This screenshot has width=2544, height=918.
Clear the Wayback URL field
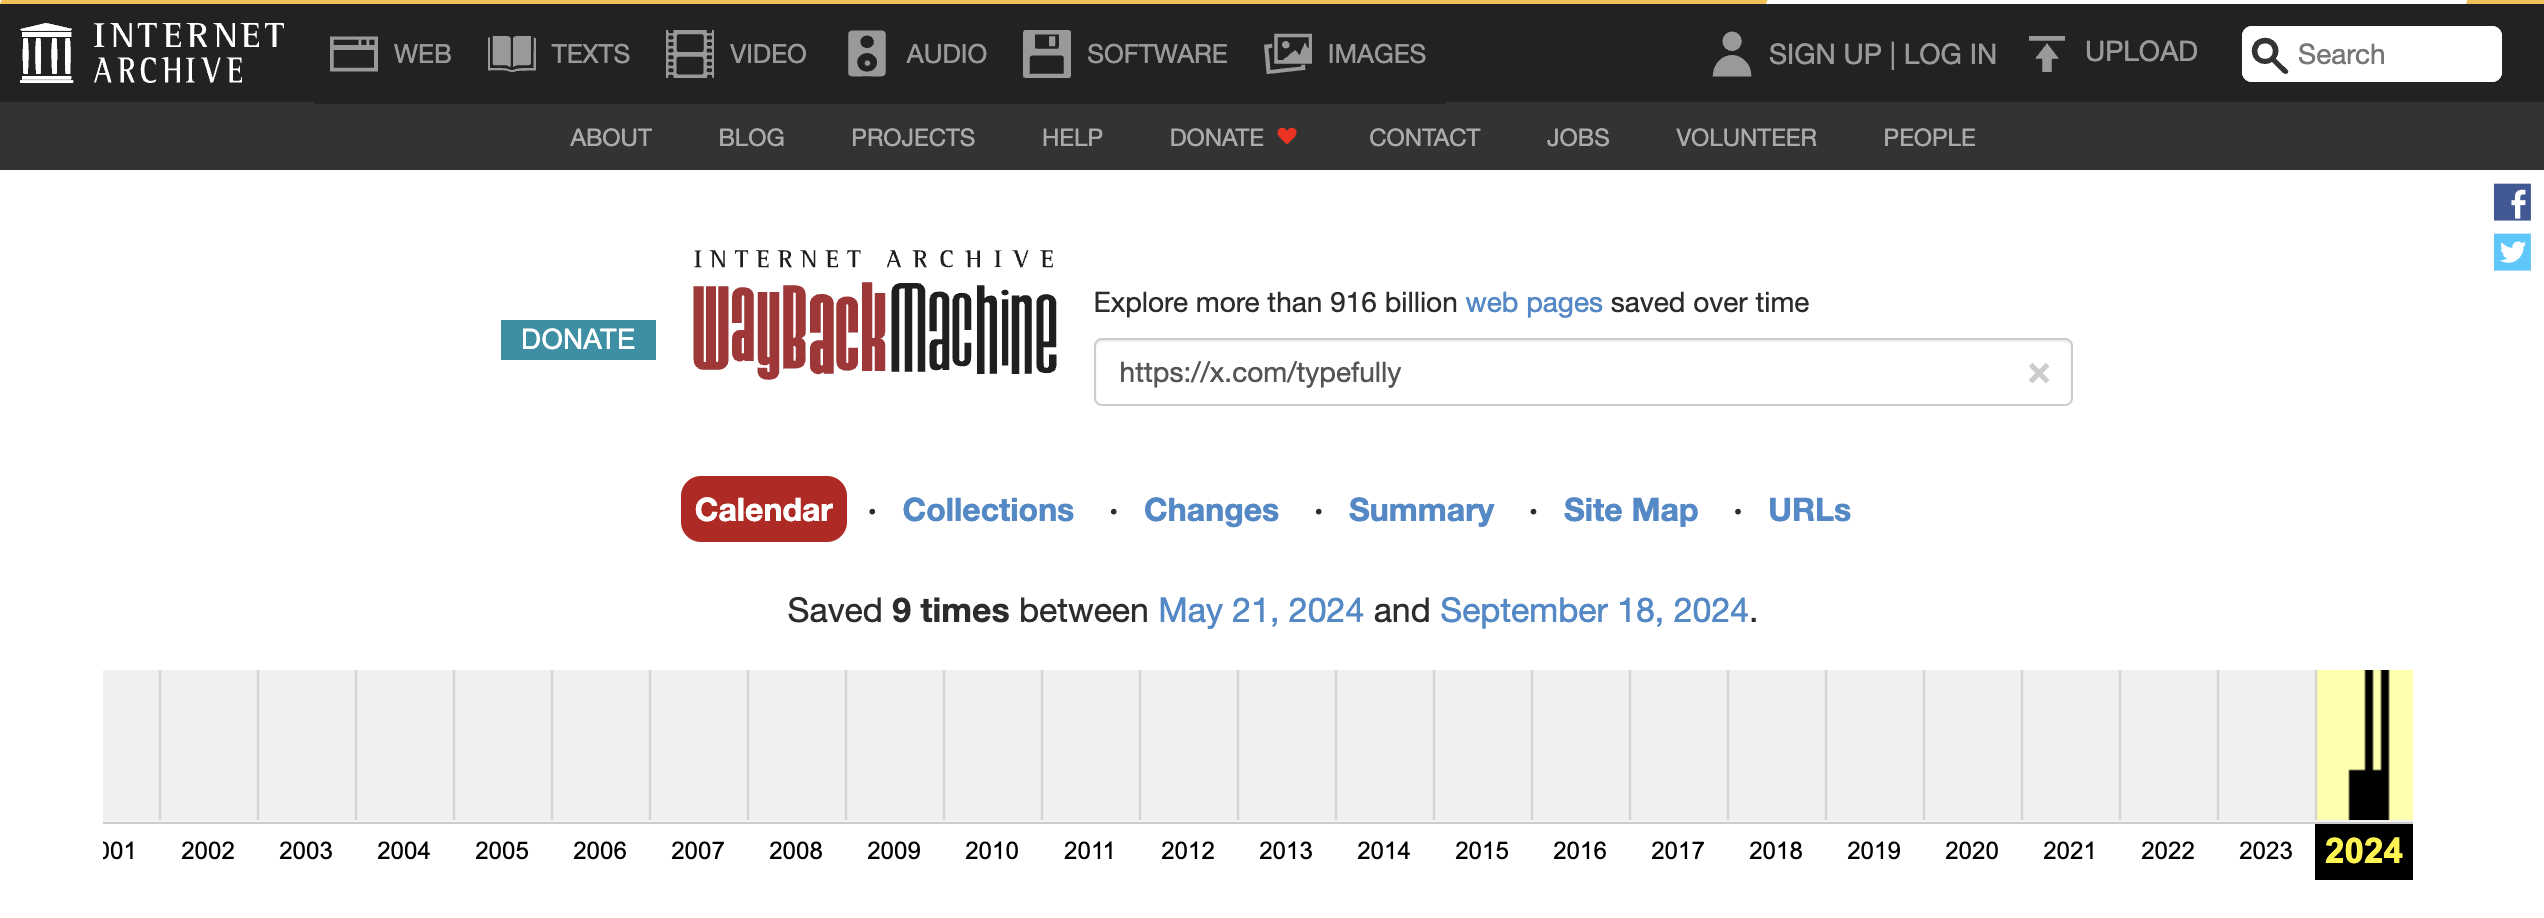pyautogui.click(x=2039, y=373)
